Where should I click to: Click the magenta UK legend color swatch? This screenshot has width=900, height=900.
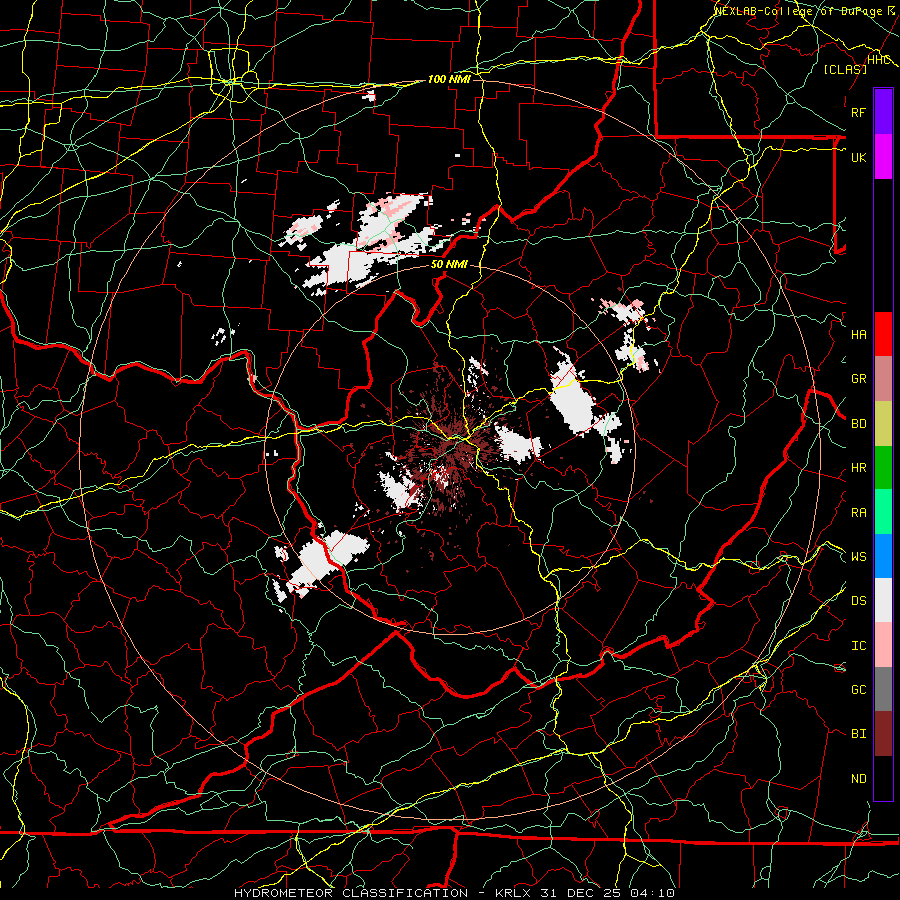pyautogui.click(x=883, y=157)
